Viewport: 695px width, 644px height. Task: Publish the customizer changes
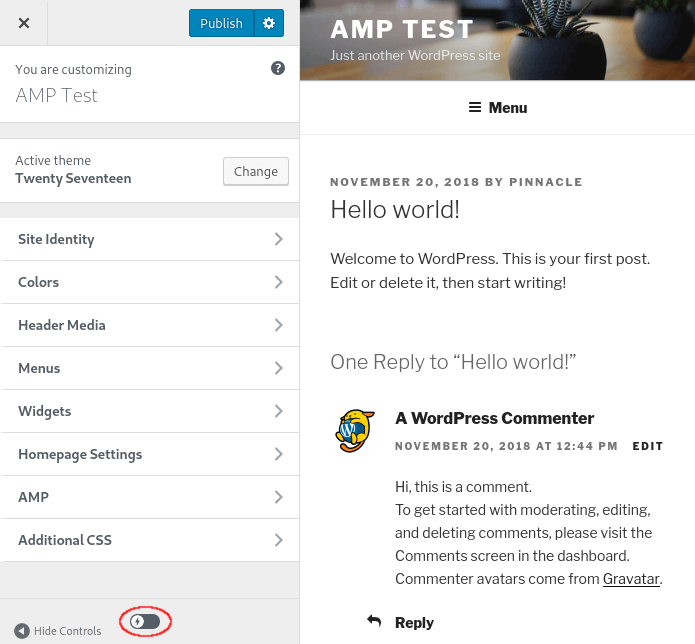coord(221,23)
